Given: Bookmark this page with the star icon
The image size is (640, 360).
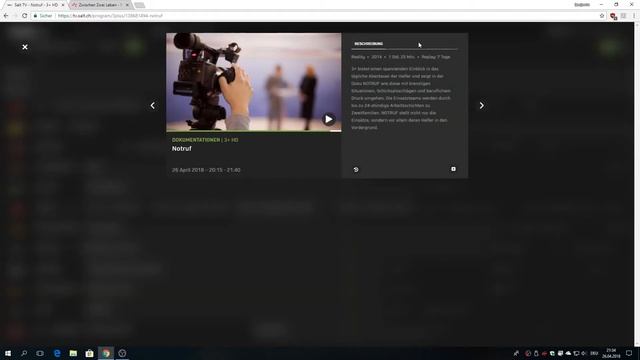Looking at the screenshot, I should tap(602, 16).
